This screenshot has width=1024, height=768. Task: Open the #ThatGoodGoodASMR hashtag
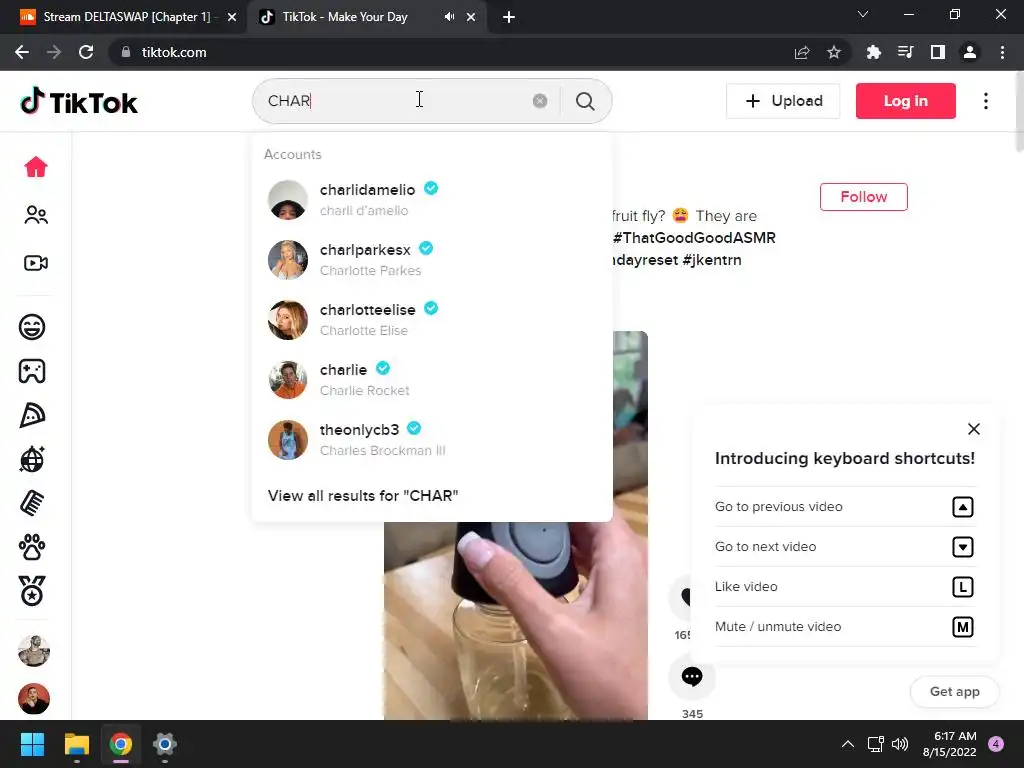[x=694, y=238]
